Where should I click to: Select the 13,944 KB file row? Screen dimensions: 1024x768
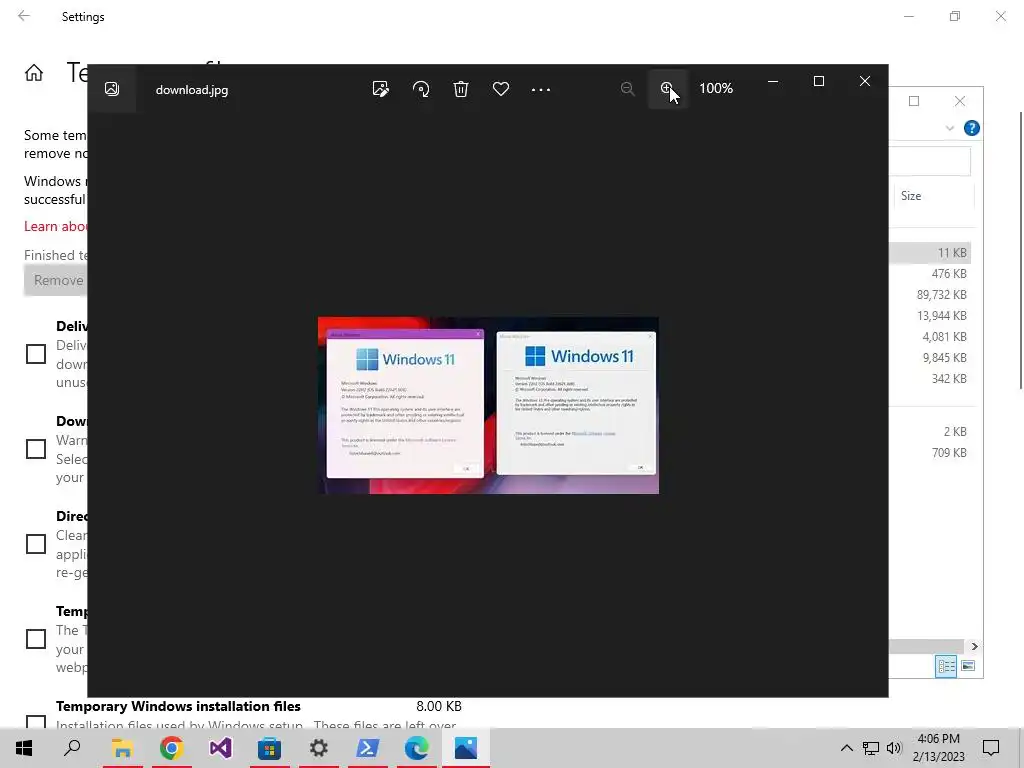(930, 315)
